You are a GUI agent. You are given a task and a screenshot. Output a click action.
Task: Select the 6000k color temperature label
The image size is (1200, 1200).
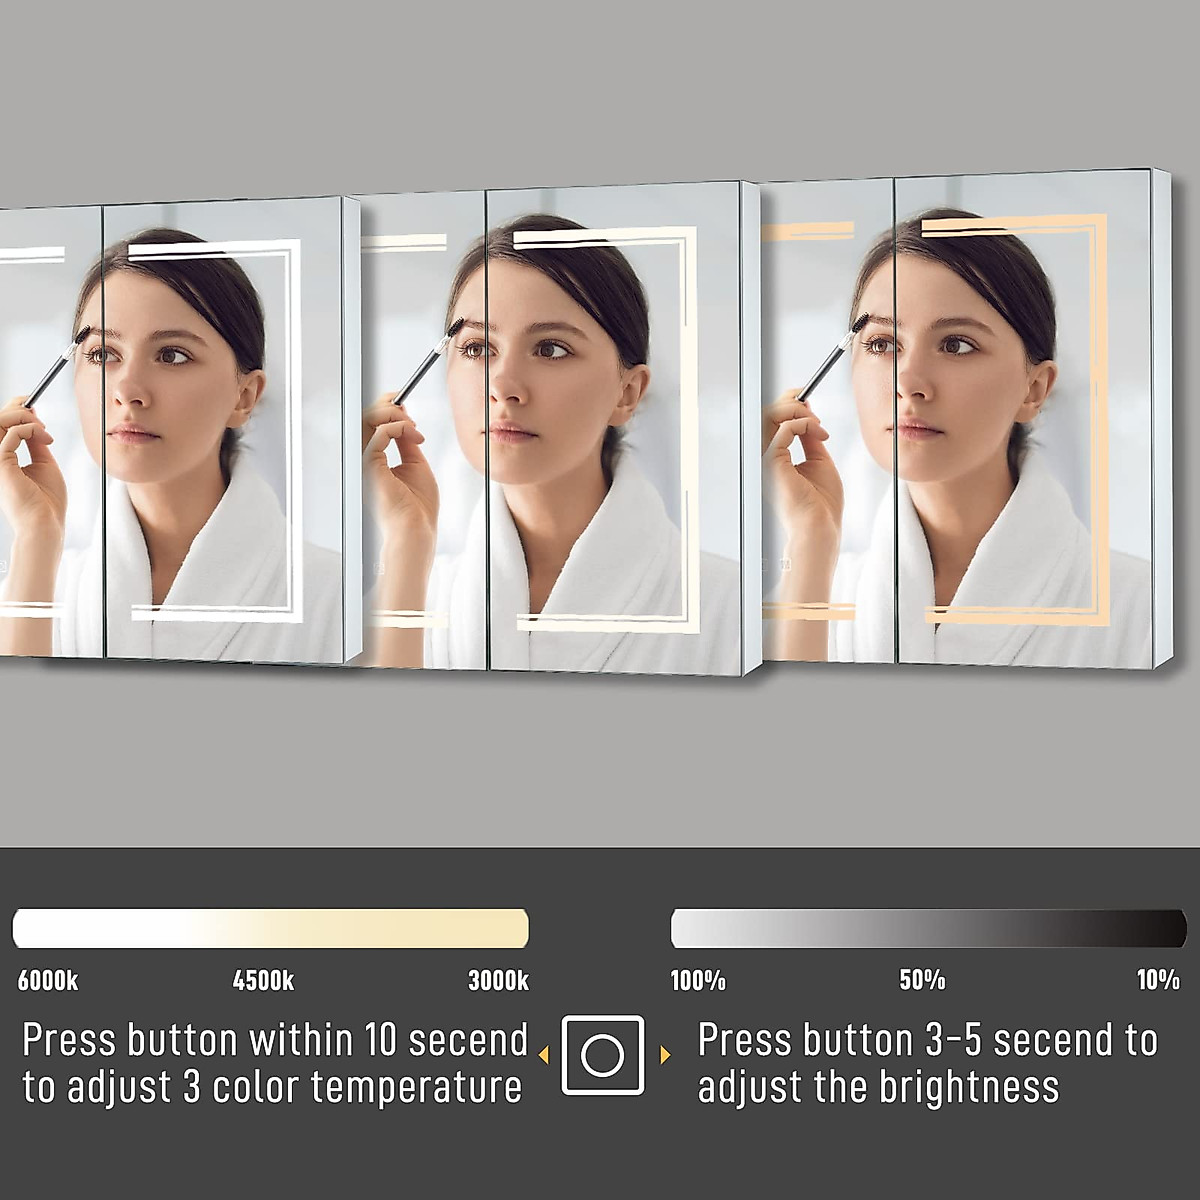click(x=48, y=980)
